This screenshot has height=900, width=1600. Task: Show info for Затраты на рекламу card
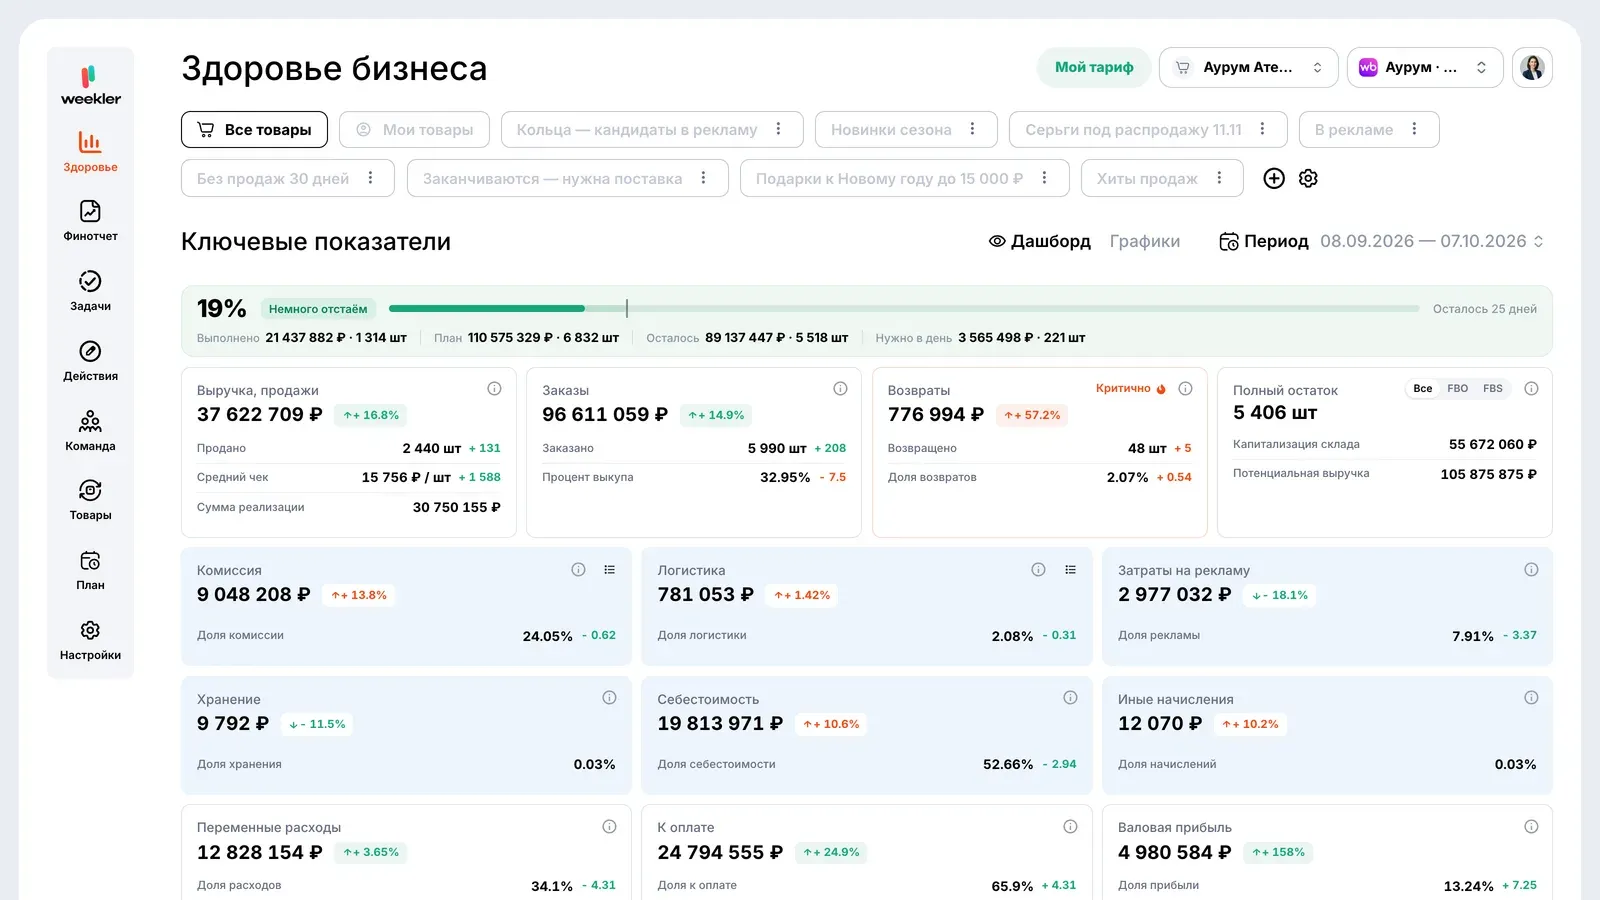coord(1531,570)
